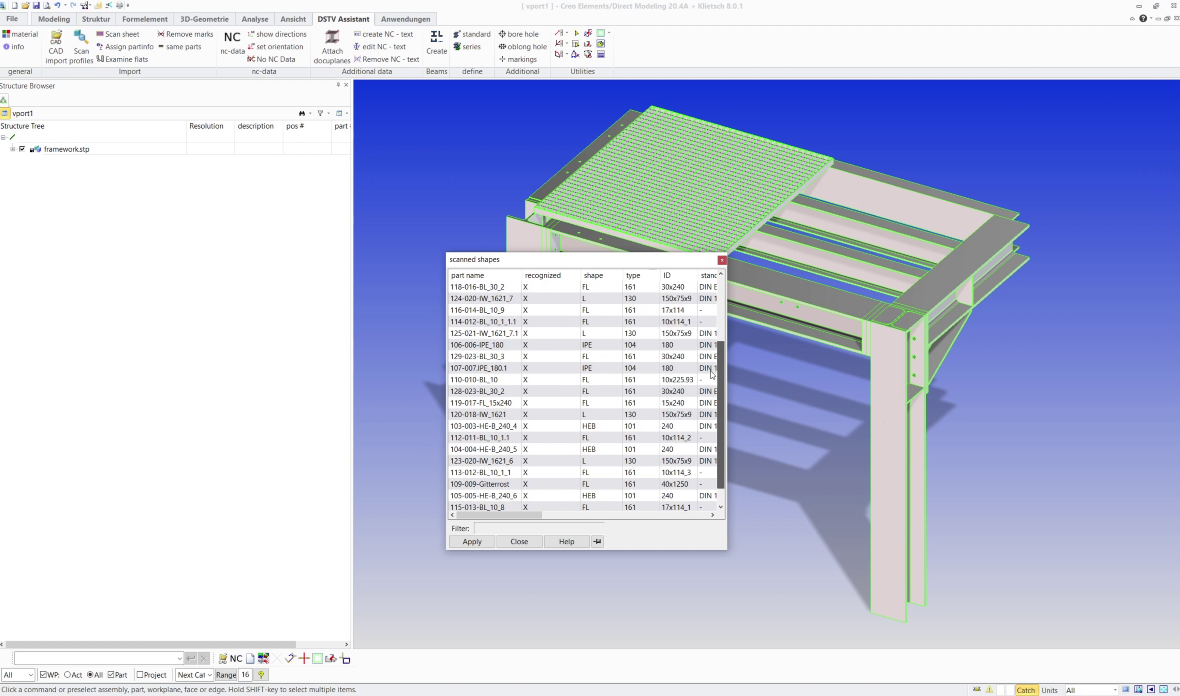The height and width of the screenshot is (696, 1180).
Task: Switch to the Modeling ribbon tab
Action: point(54,19)
